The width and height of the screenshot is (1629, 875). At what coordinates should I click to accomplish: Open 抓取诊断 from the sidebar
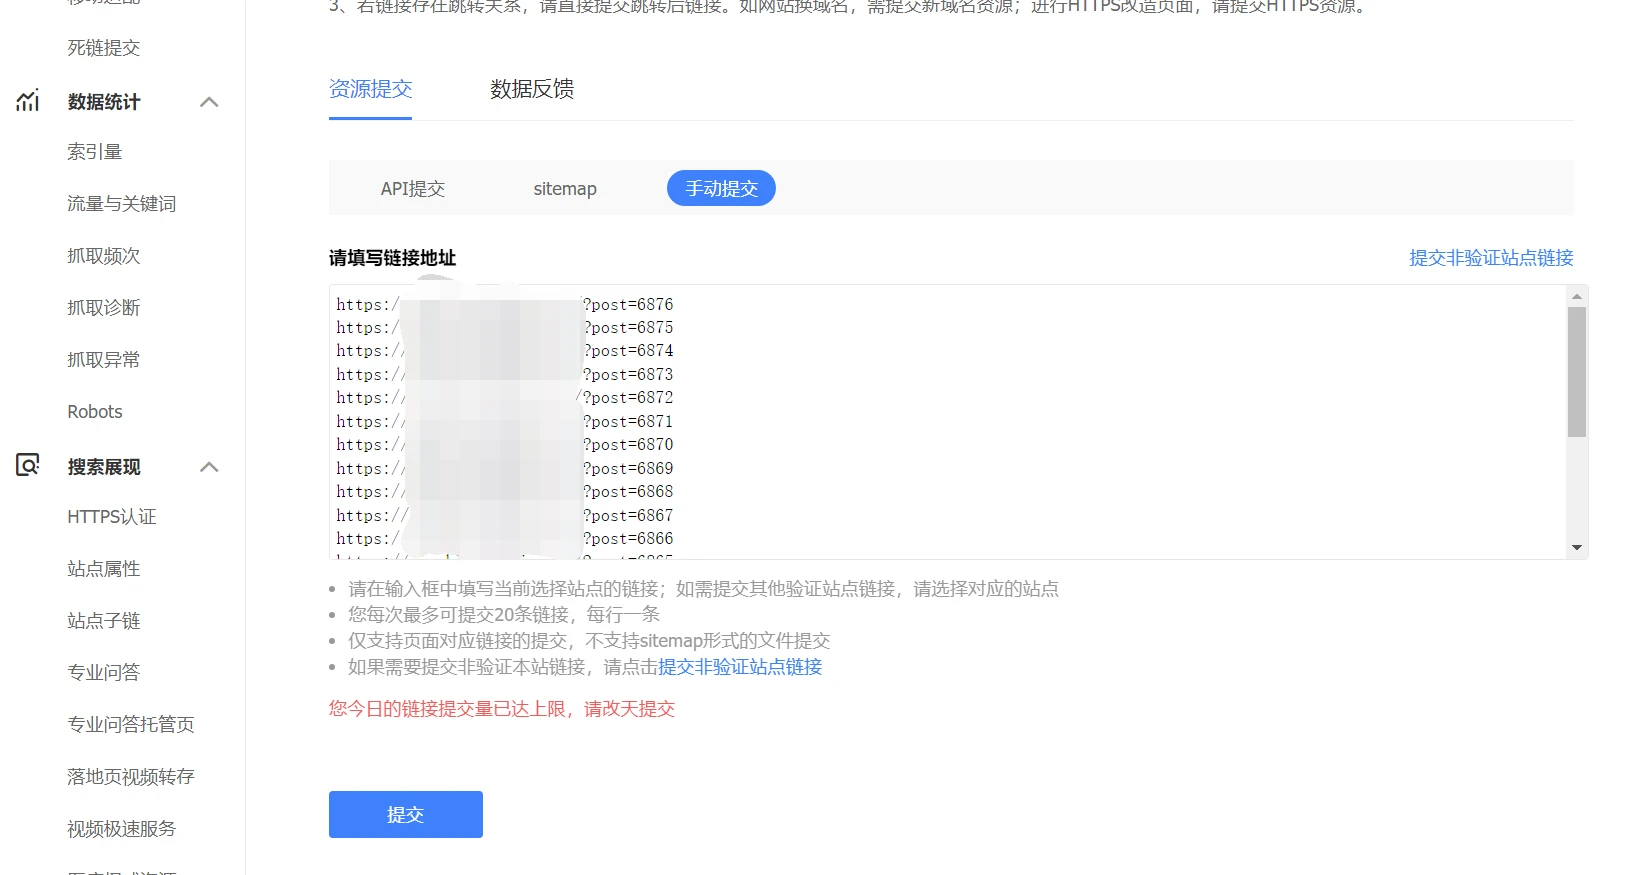103,308
